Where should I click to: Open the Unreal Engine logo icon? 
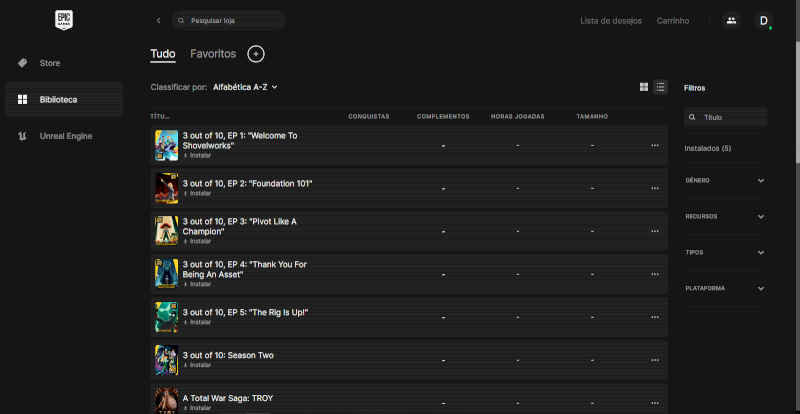click(x=22, y=136)
